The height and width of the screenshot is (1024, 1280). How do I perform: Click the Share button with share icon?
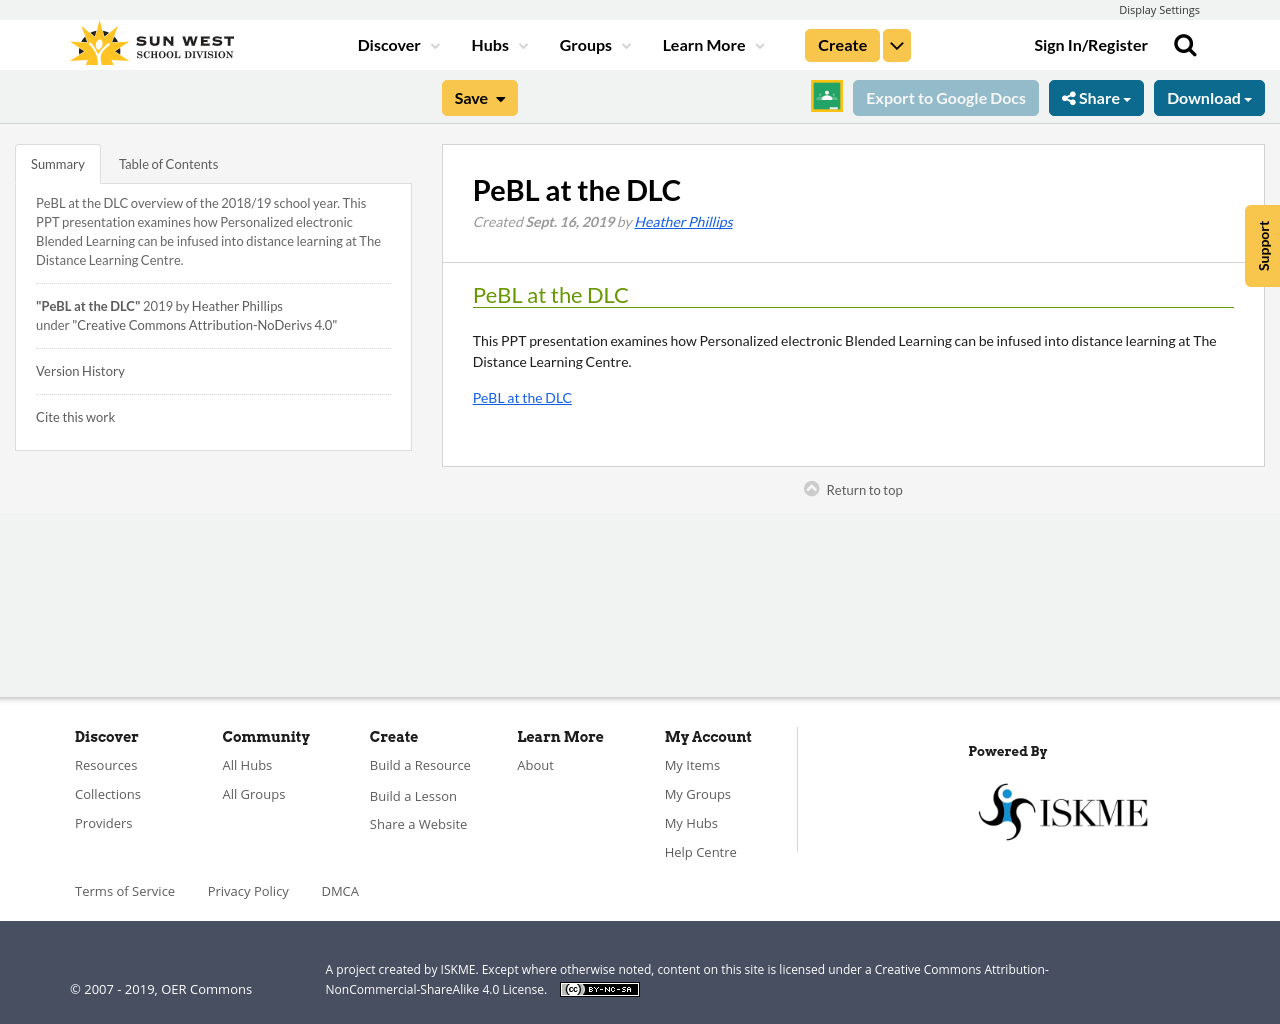[x=1096, y=96]
